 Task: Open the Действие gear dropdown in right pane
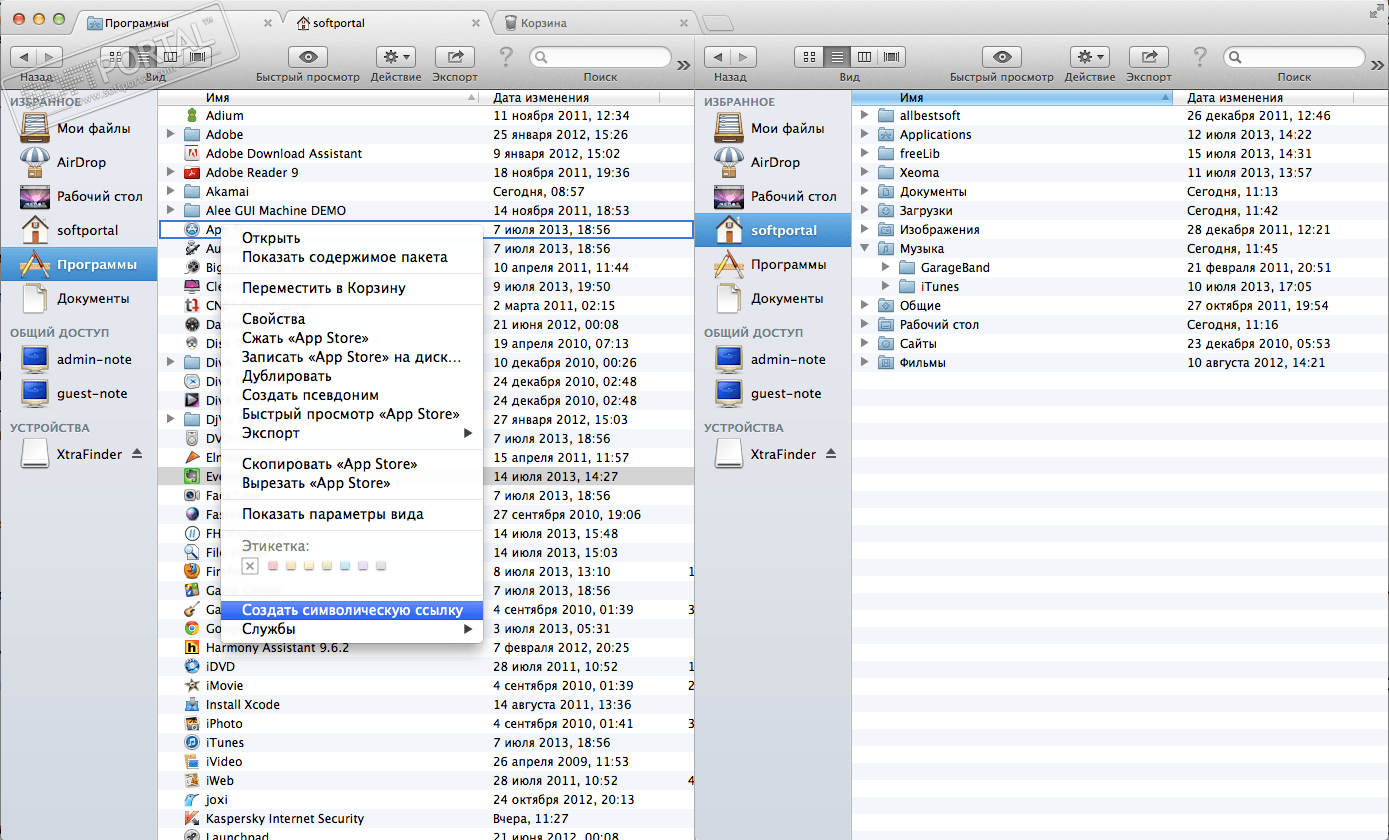1090,57
